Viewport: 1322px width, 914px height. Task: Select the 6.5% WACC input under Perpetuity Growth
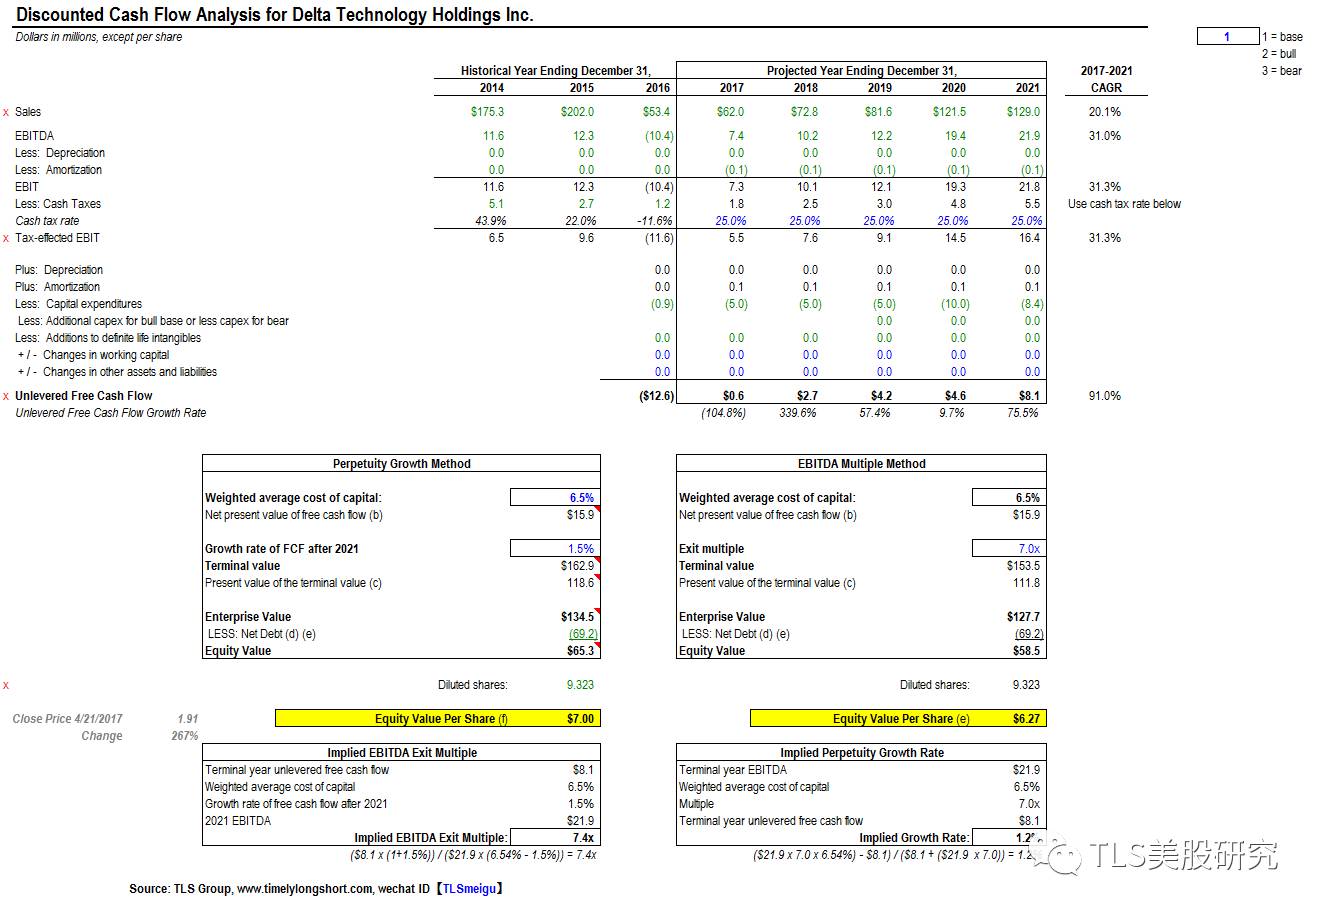point(554,497)
